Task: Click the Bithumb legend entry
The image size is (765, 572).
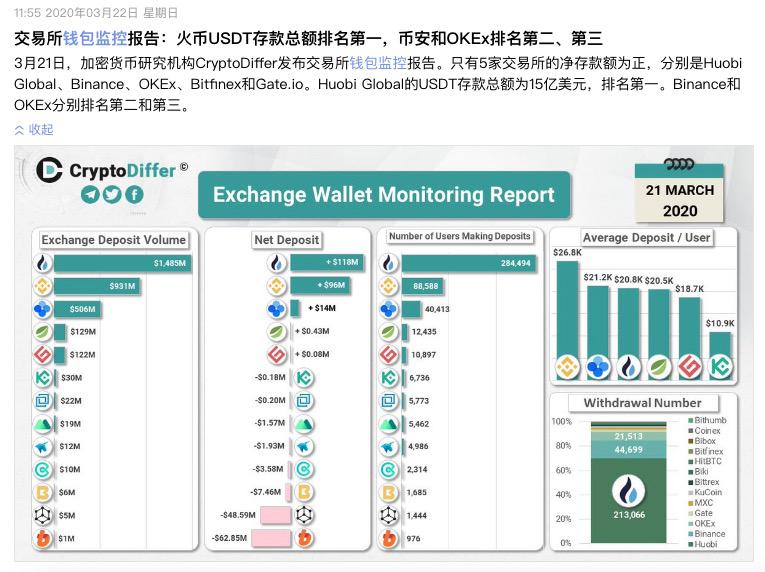Action: 707,420
